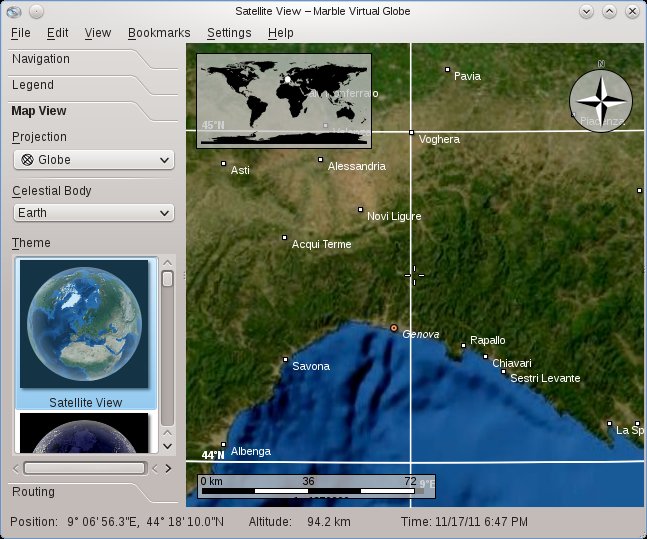Click the Novi Ligure city marker

(x=361, y=210)
